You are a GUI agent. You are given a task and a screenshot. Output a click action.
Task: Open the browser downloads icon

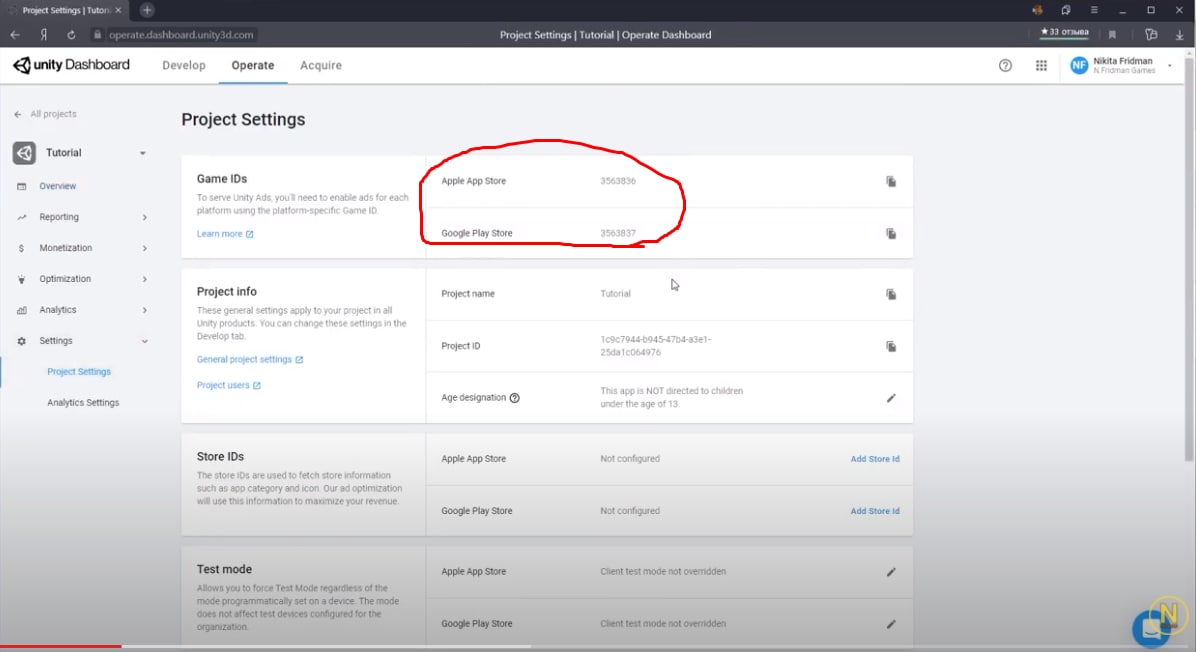point(1179,34)
